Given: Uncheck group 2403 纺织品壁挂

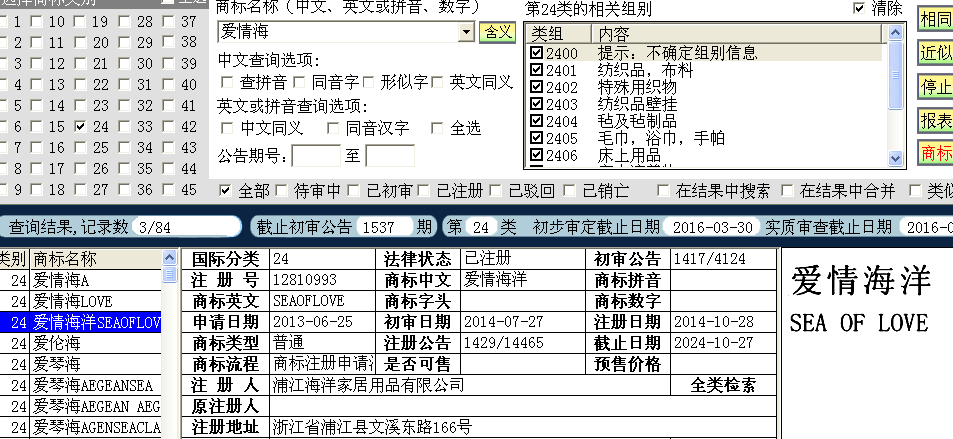Looking at the screenshot, I should coord(536,105).
